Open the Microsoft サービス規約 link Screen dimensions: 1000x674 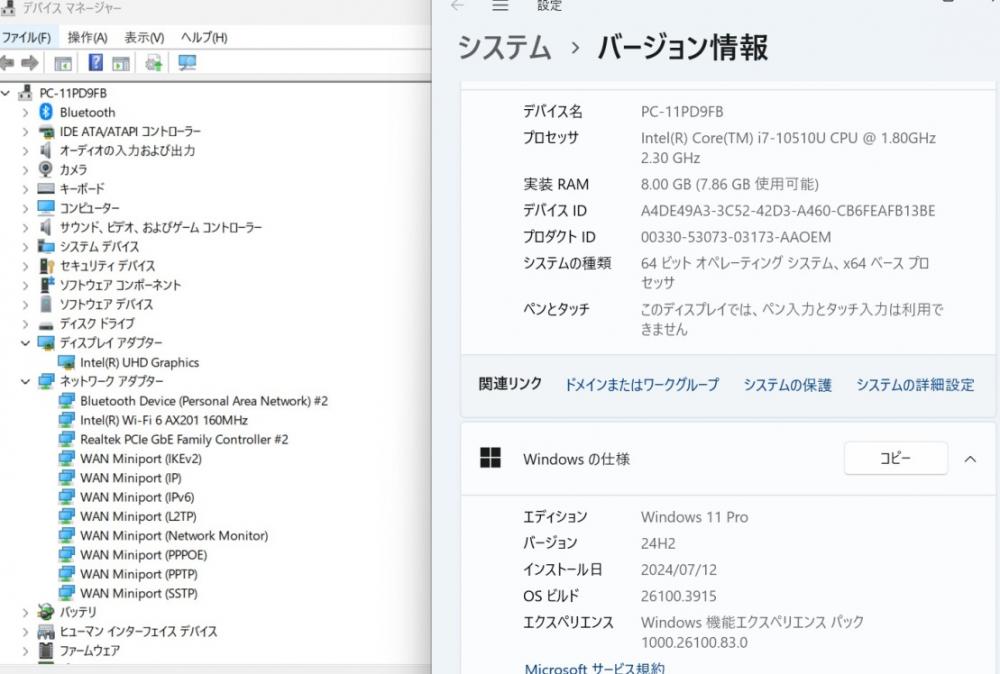pyautogui.click(x=594, y=668)
